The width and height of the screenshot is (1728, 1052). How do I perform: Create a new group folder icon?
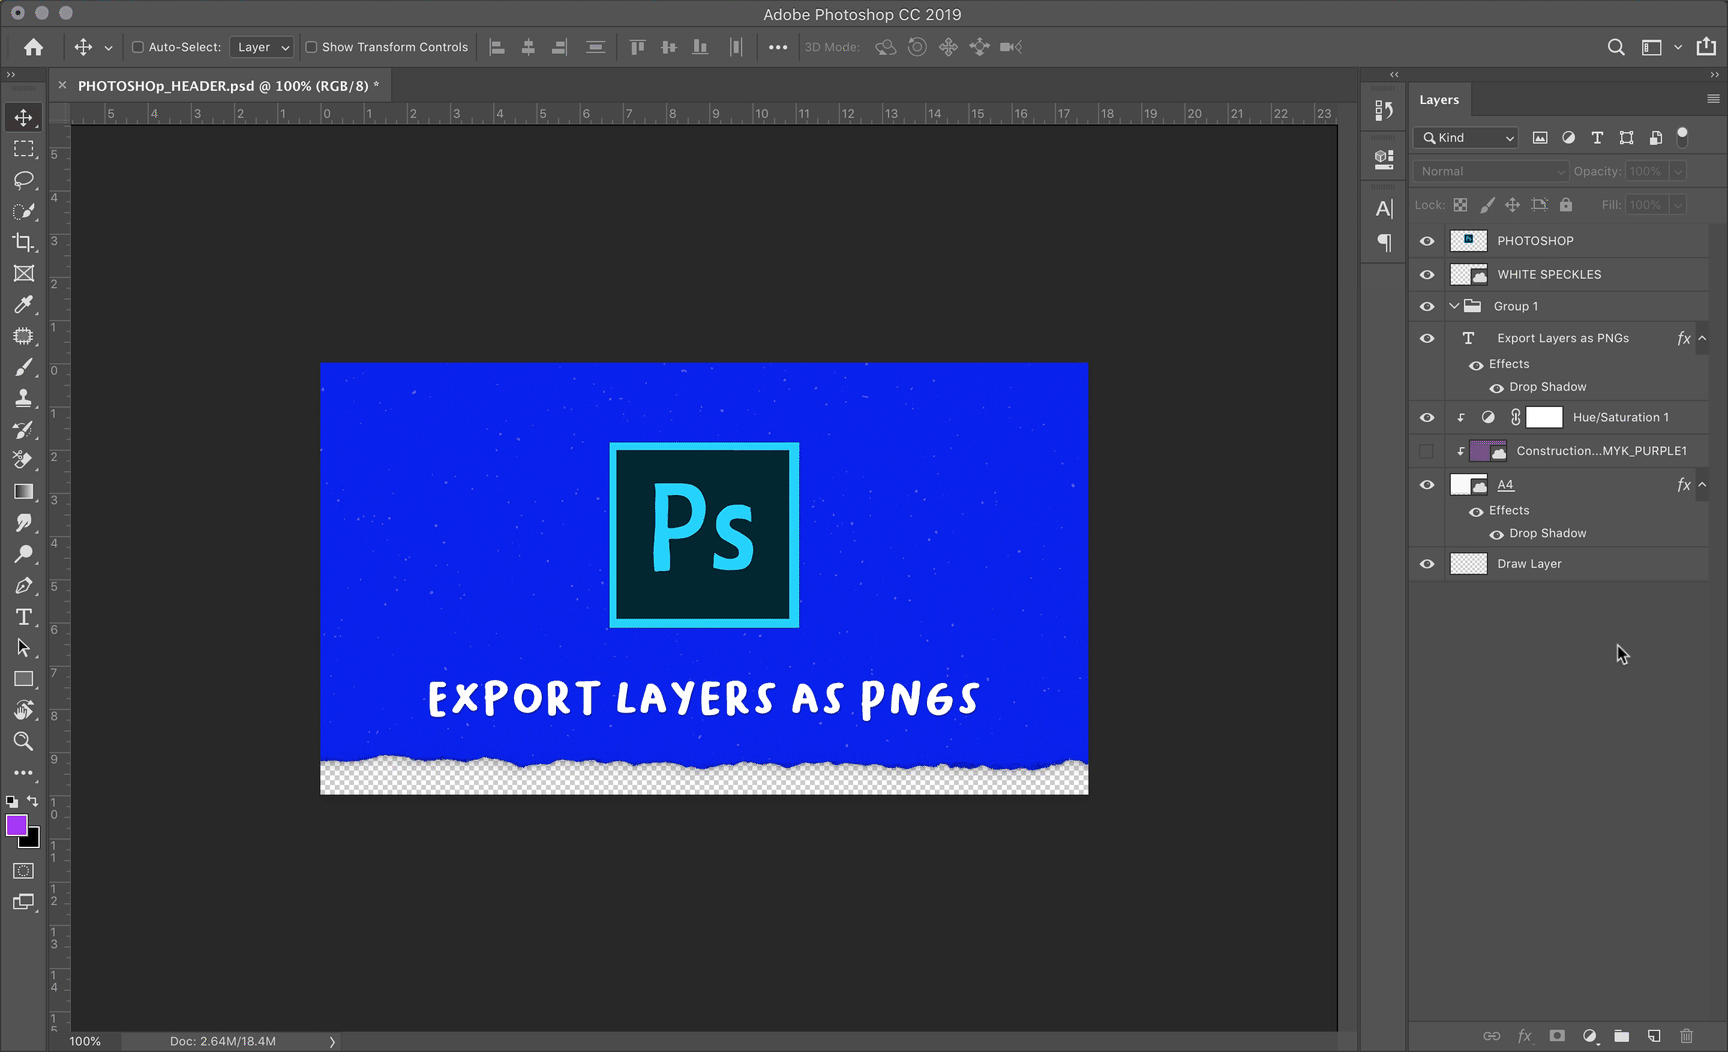(x=1621, y=1036)
